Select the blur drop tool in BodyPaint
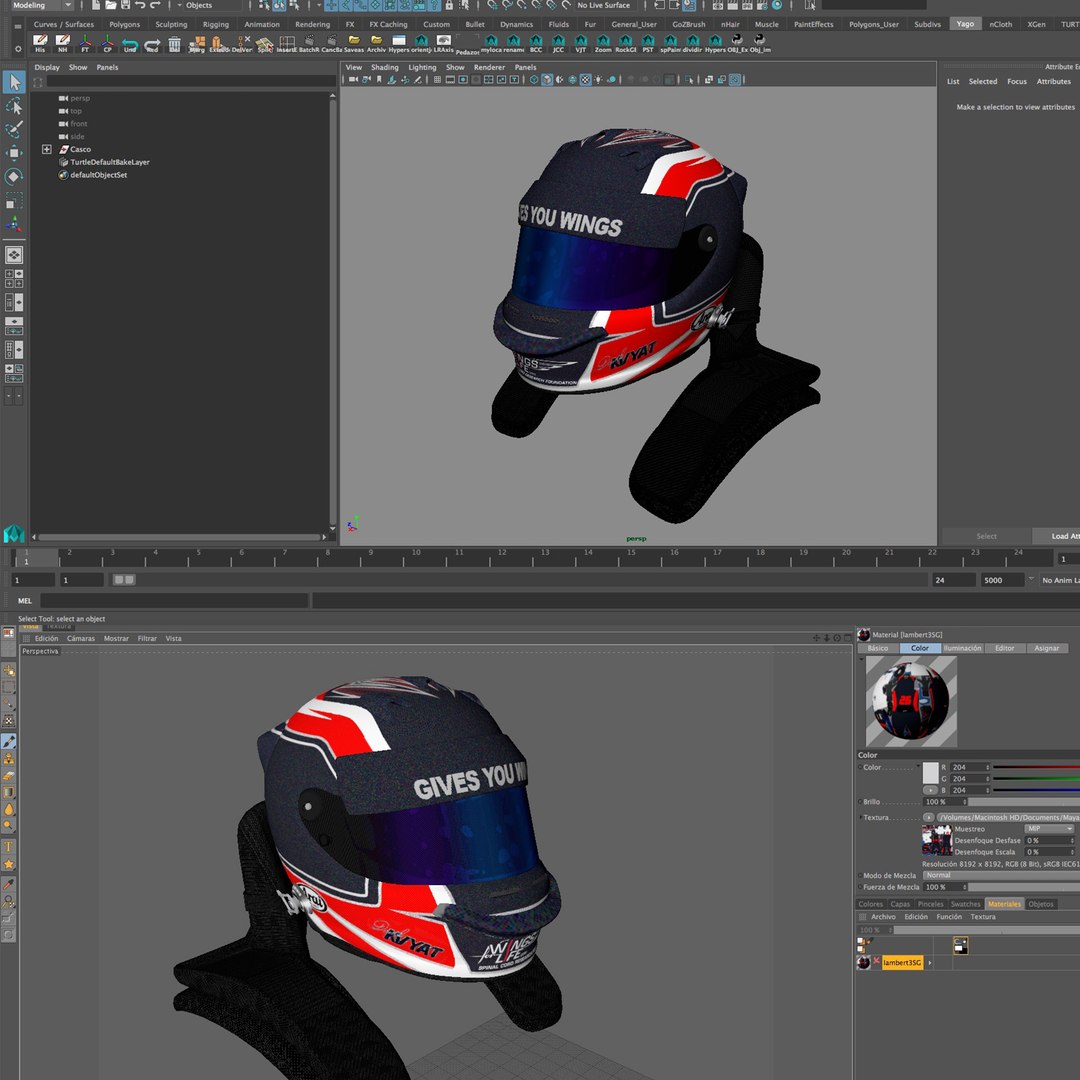Viewport: 1080px width, 1080px height. click(9, 809)
